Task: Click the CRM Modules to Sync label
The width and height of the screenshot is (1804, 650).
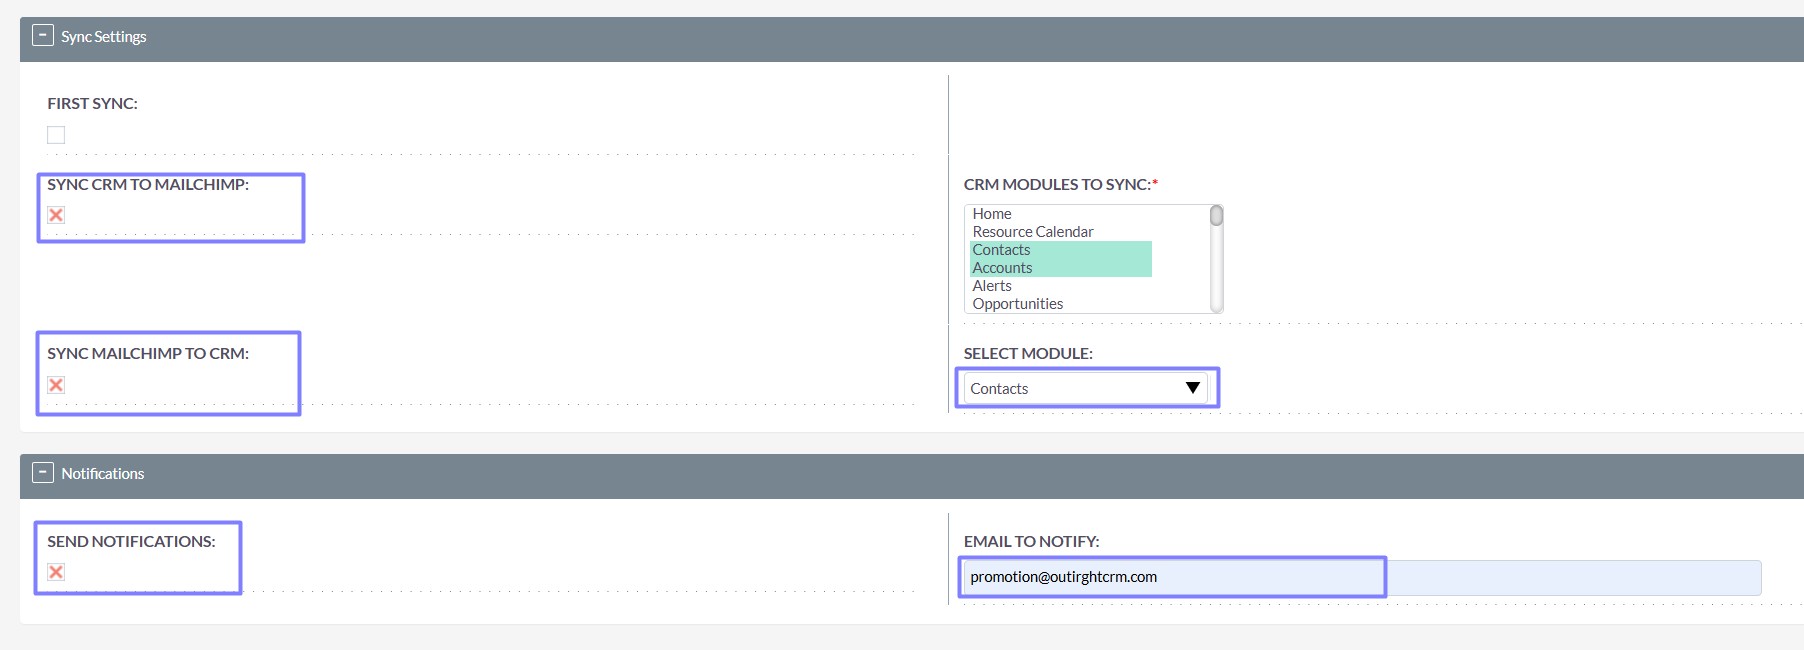Action: tap(1057, 185)
